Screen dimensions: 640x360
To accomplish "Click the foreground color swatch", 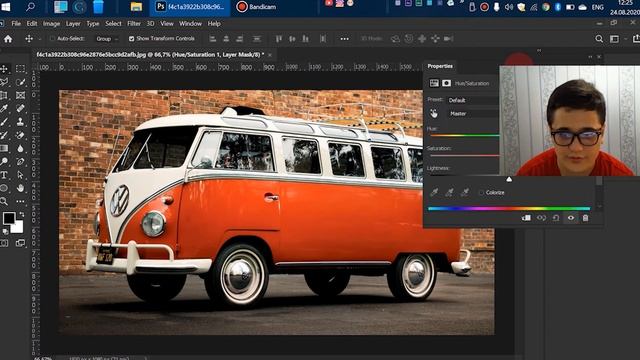I will [9, 218].
